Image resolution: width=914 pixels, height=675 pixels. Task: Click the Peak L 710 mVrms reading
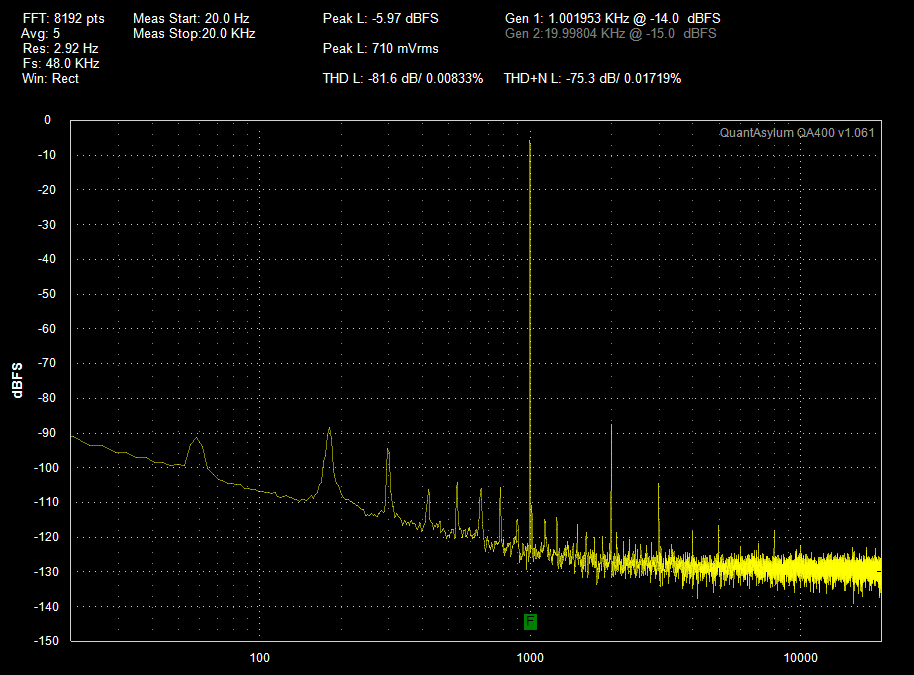pyautogui.click(x=381, y=48)
